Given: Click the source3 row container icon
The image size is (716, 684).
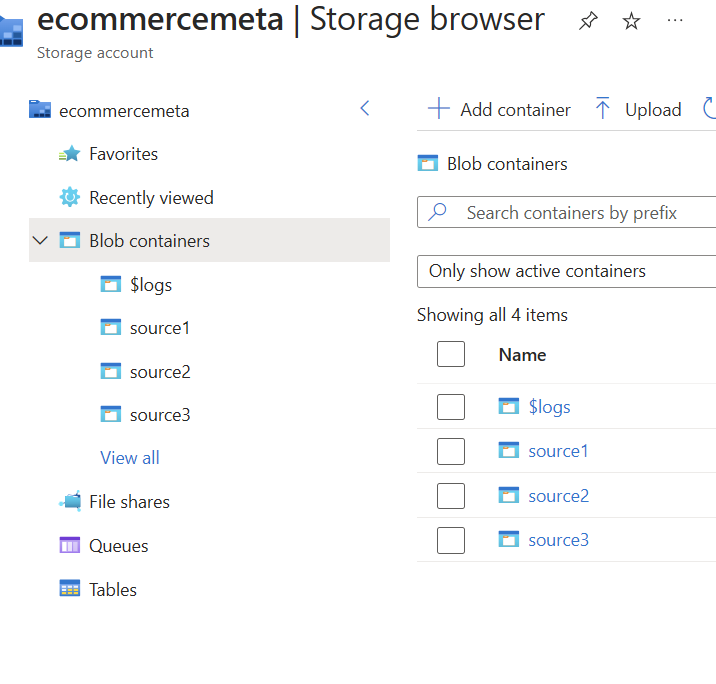Looking at the screenshot, I should point(509,539).
